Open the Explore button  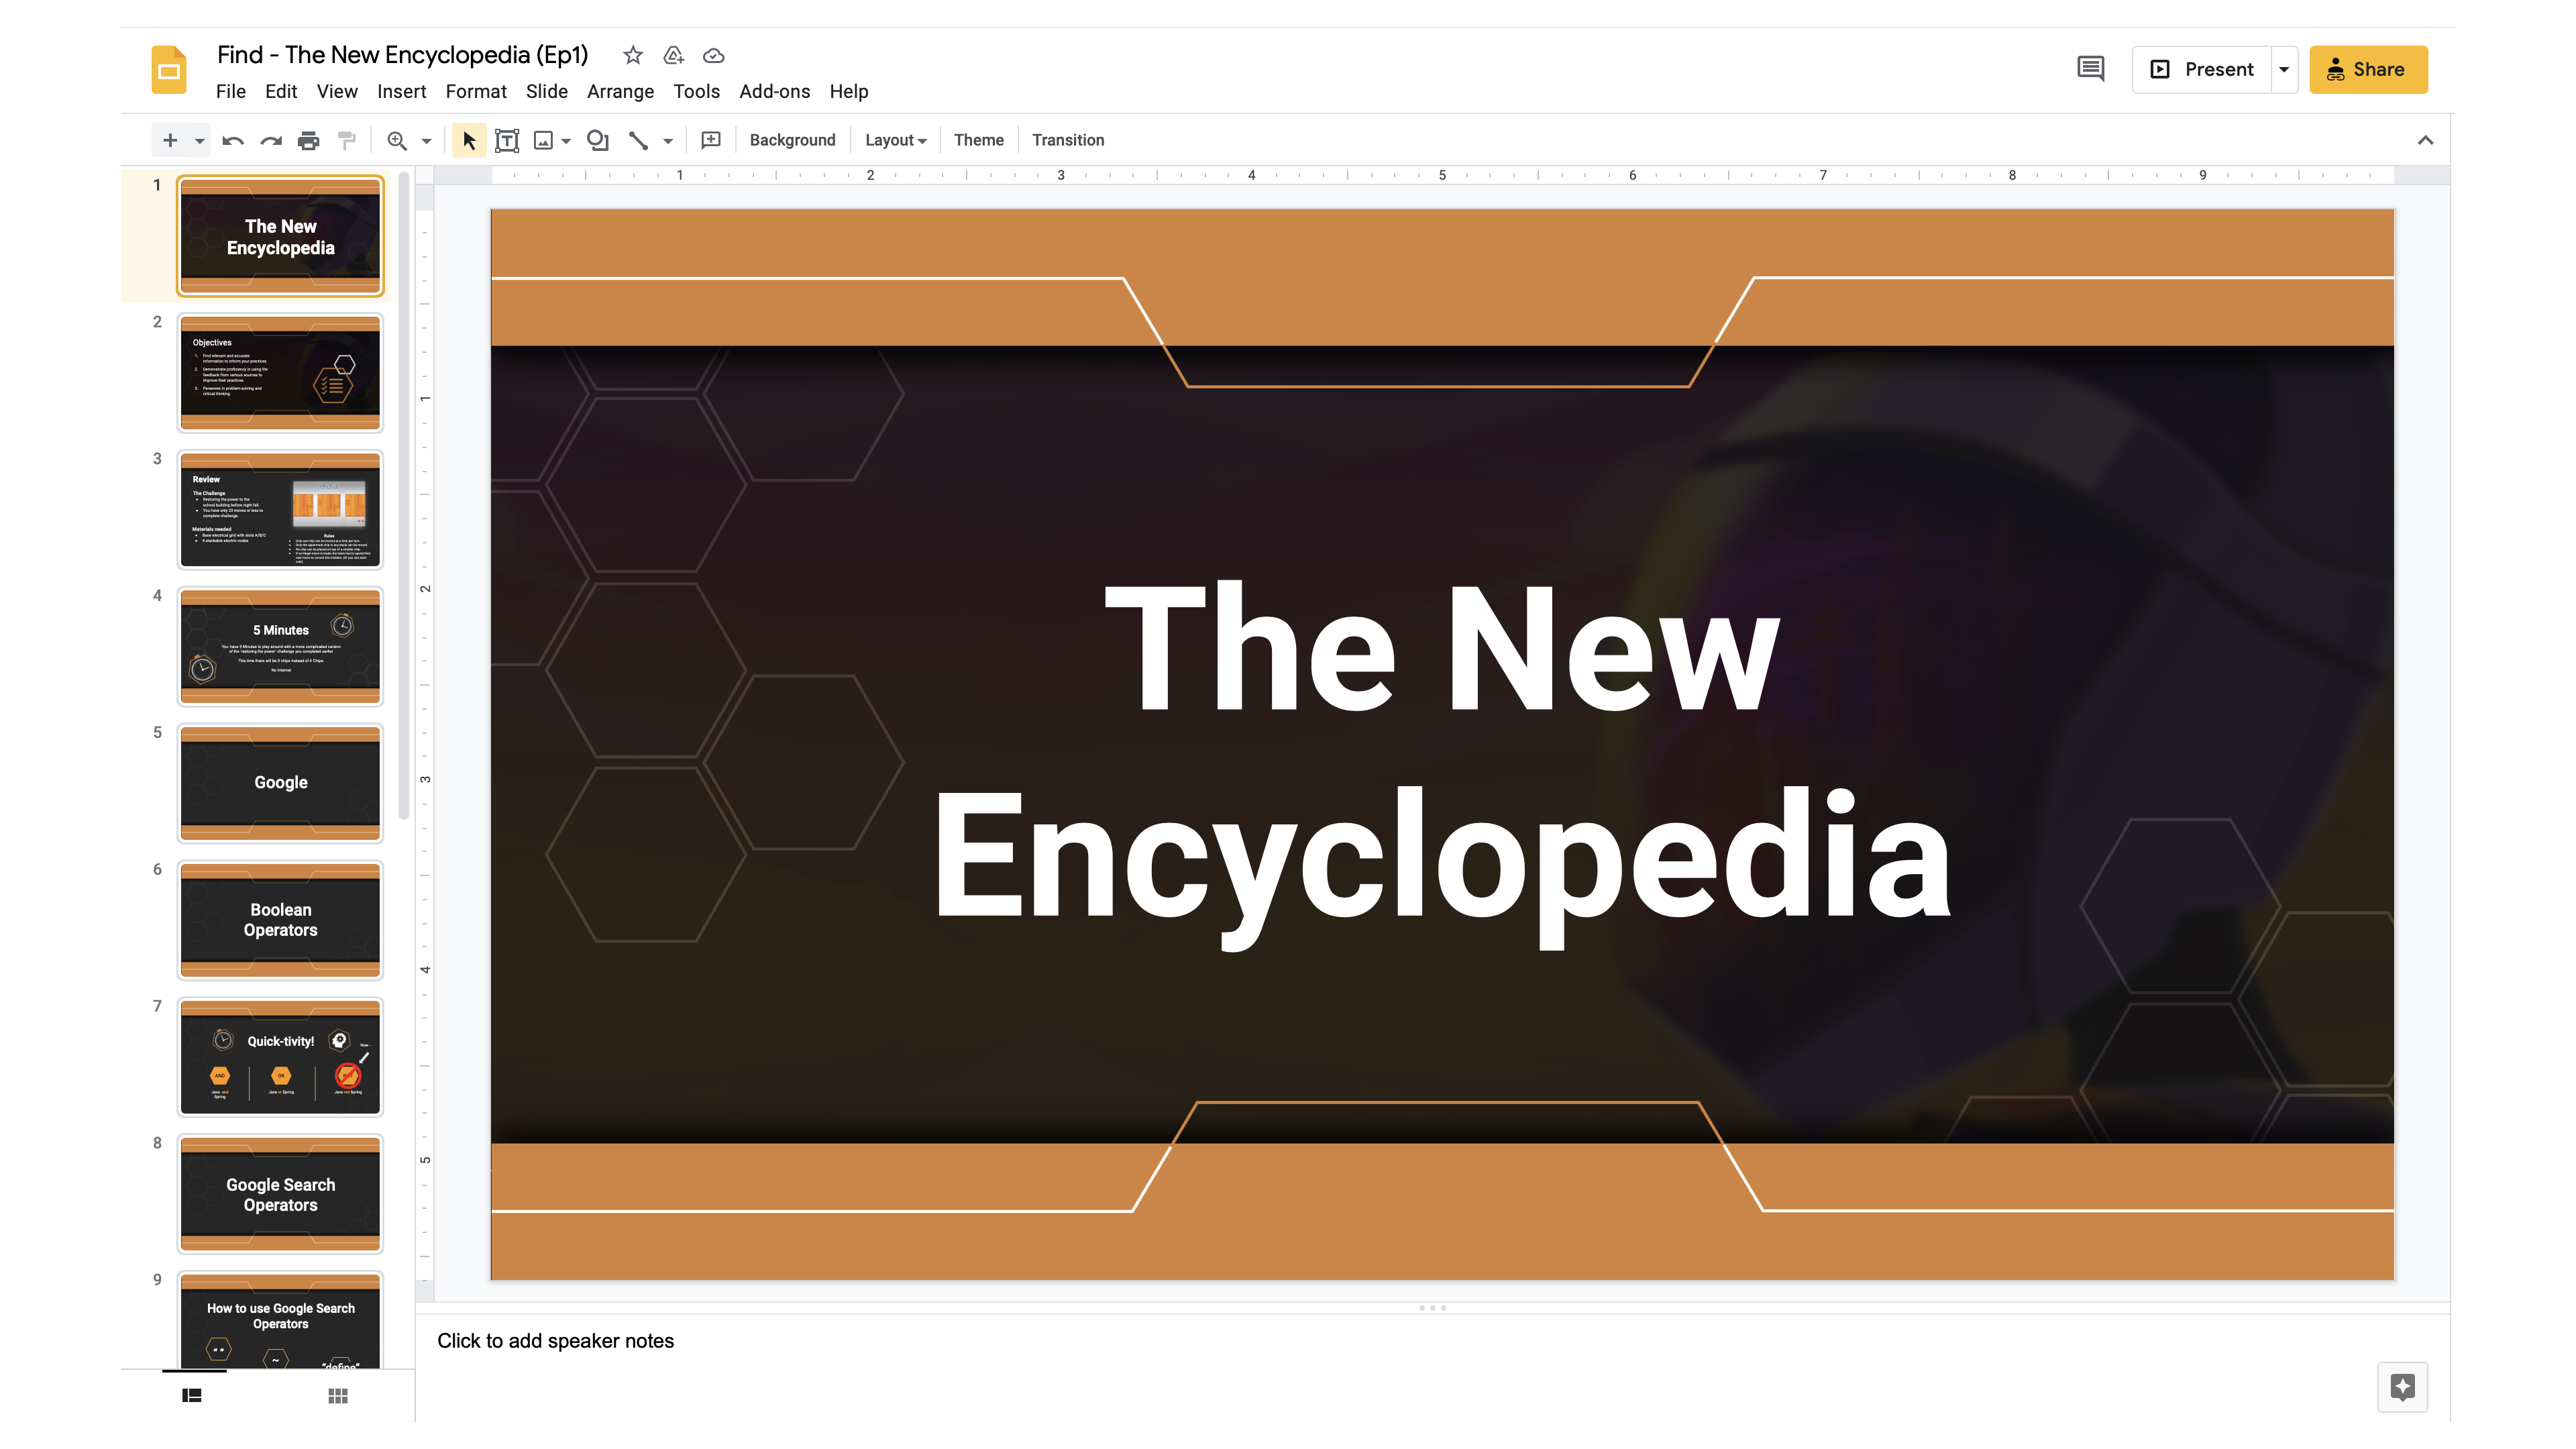pyautogui.click(x=2402, y=1387)
